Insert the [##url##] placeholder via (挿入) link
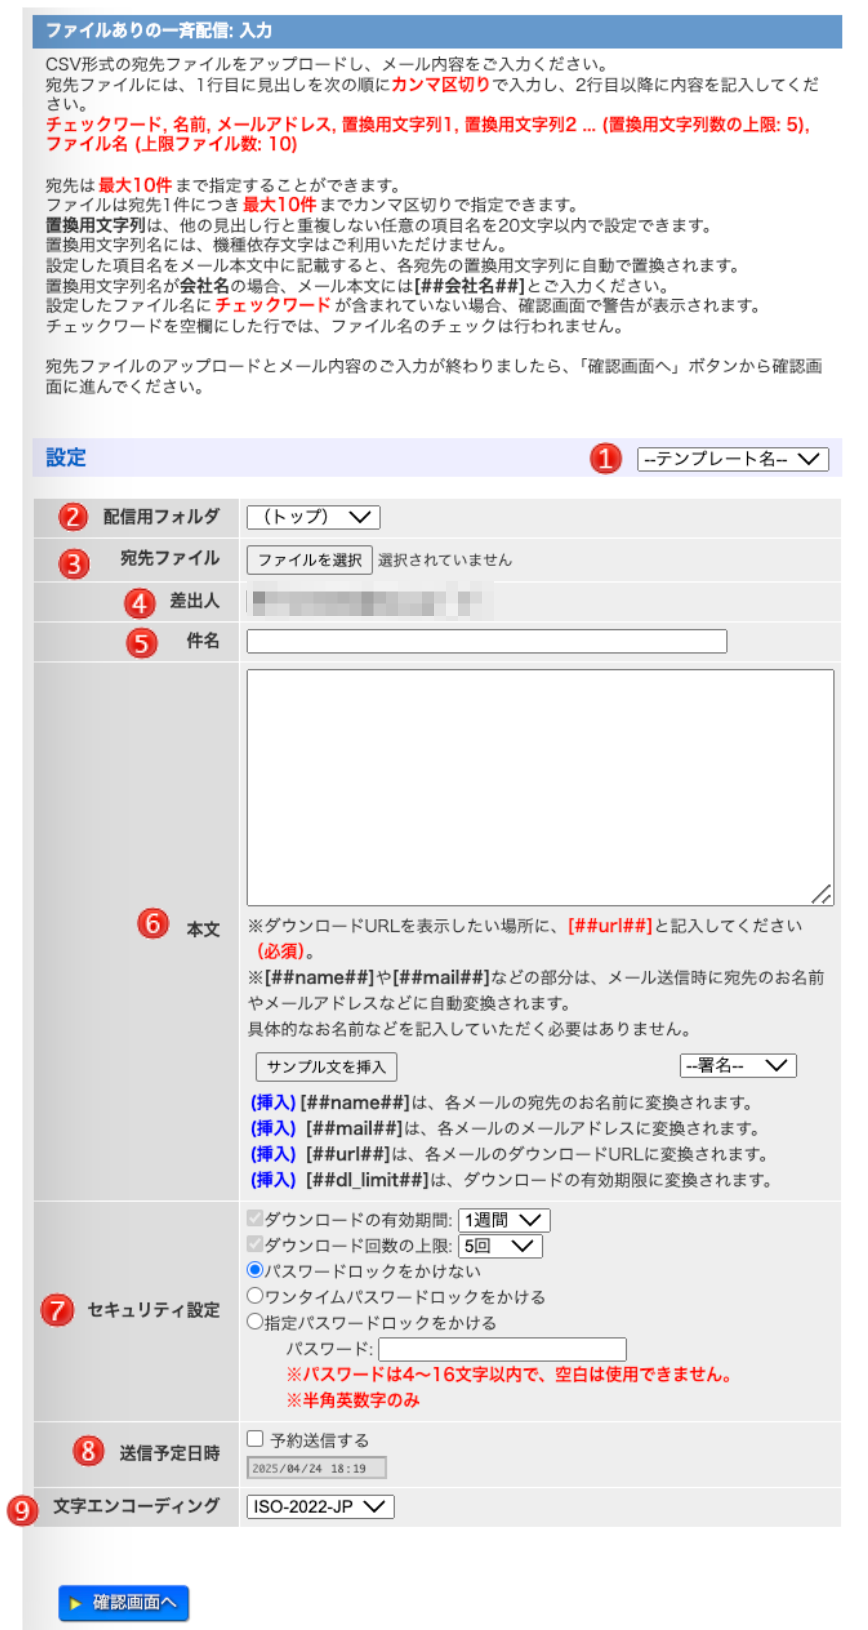 273,1154
